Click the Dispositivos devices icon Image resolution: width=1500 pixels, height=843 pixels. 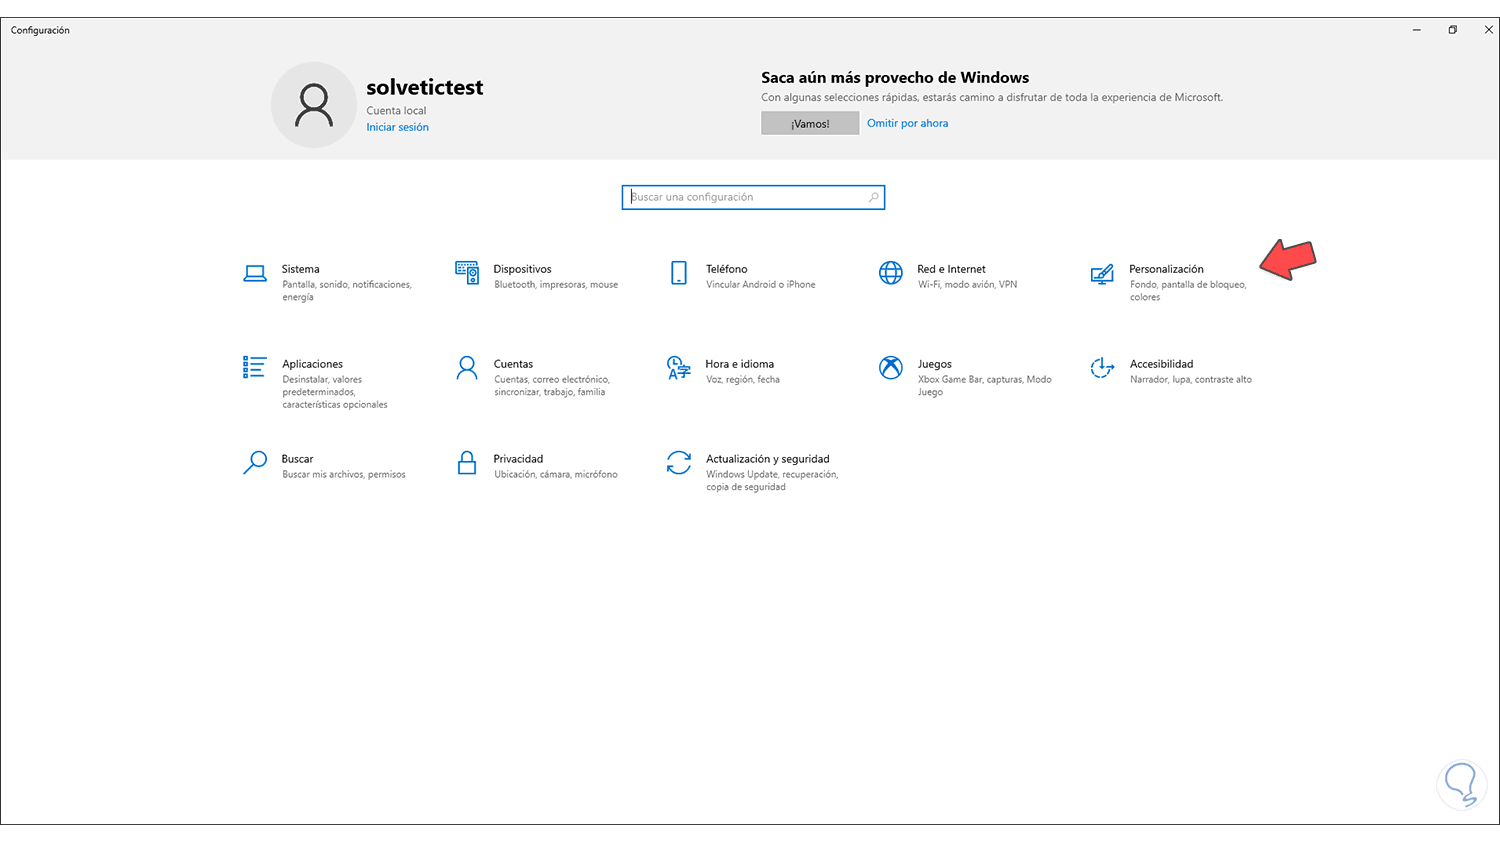tap(467, 273)
